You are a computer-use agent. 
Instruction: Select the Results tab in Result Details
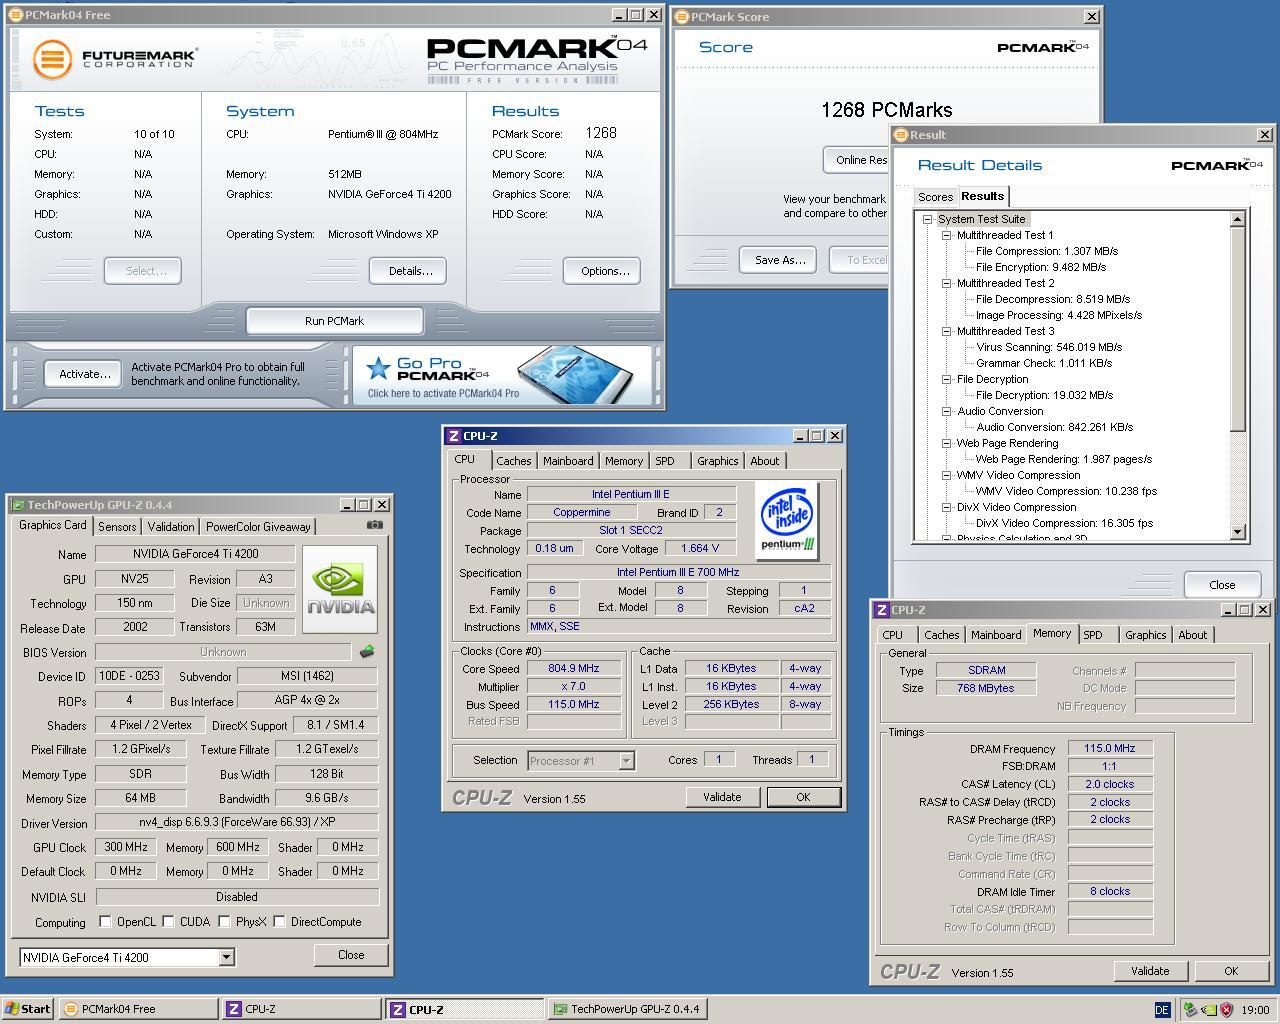[982, 196]
